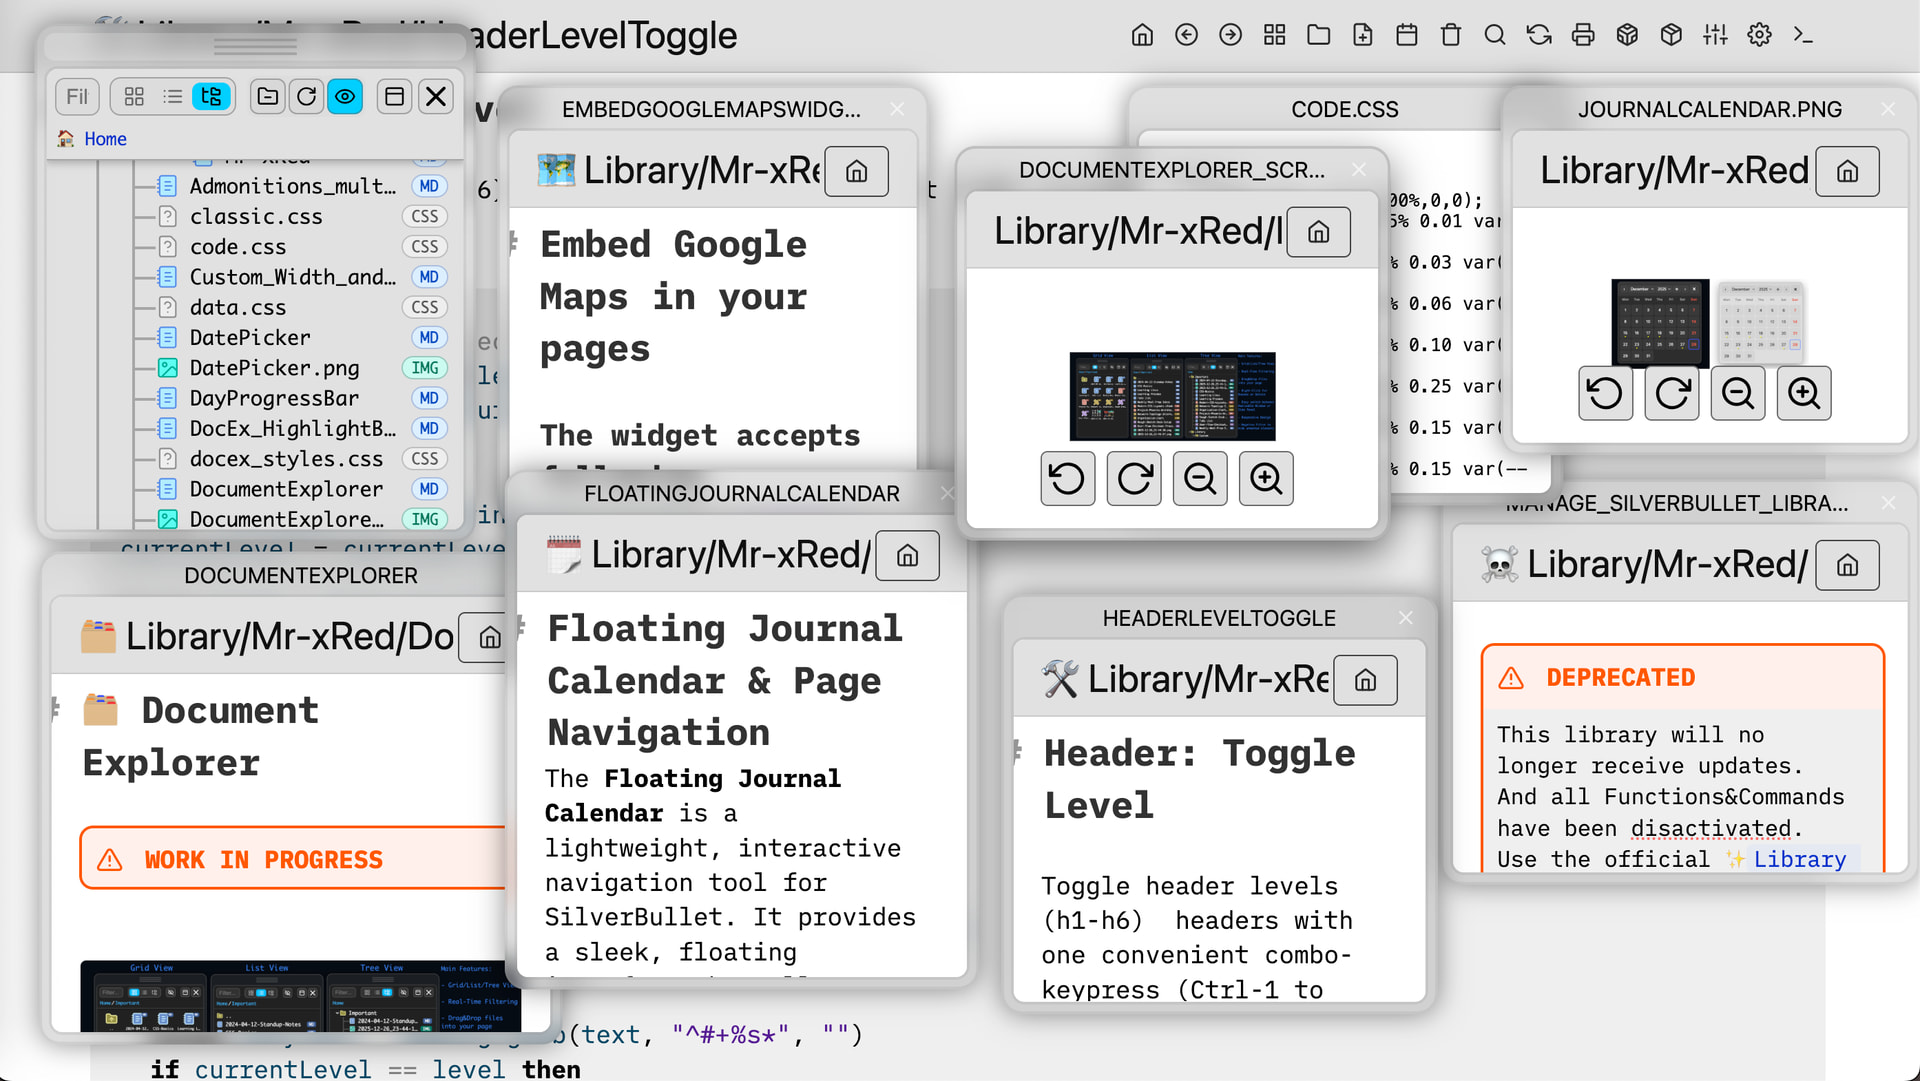Click the explorer filter input field
1920x1081 pixels.
click(x=77, y=97)
